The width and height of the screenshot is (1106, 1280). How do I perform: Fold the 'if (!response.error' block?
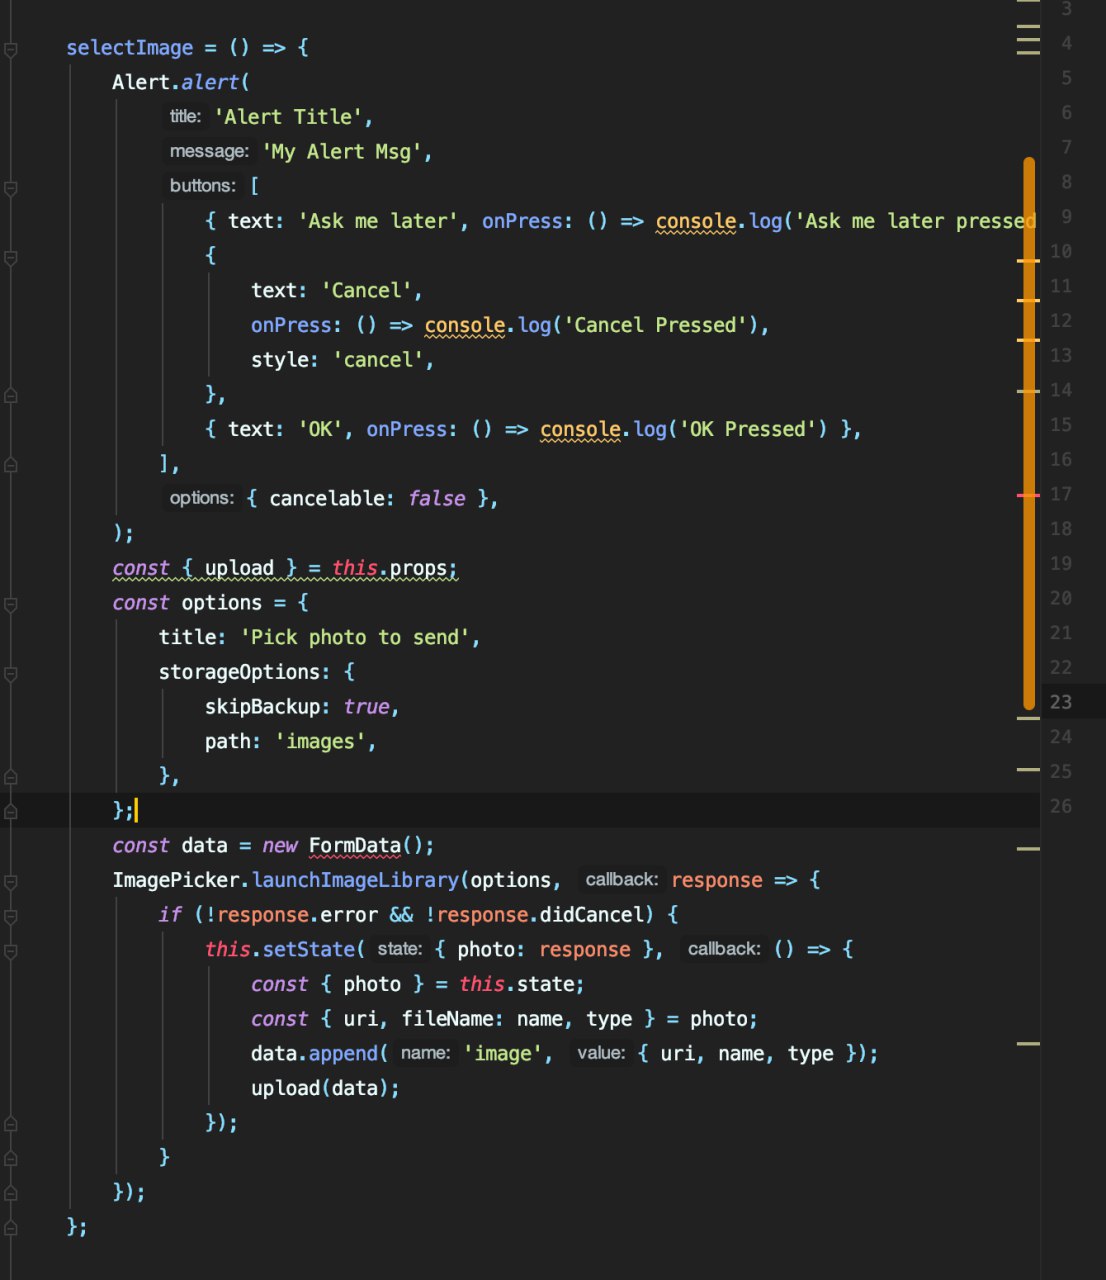[x=10, y=916]
